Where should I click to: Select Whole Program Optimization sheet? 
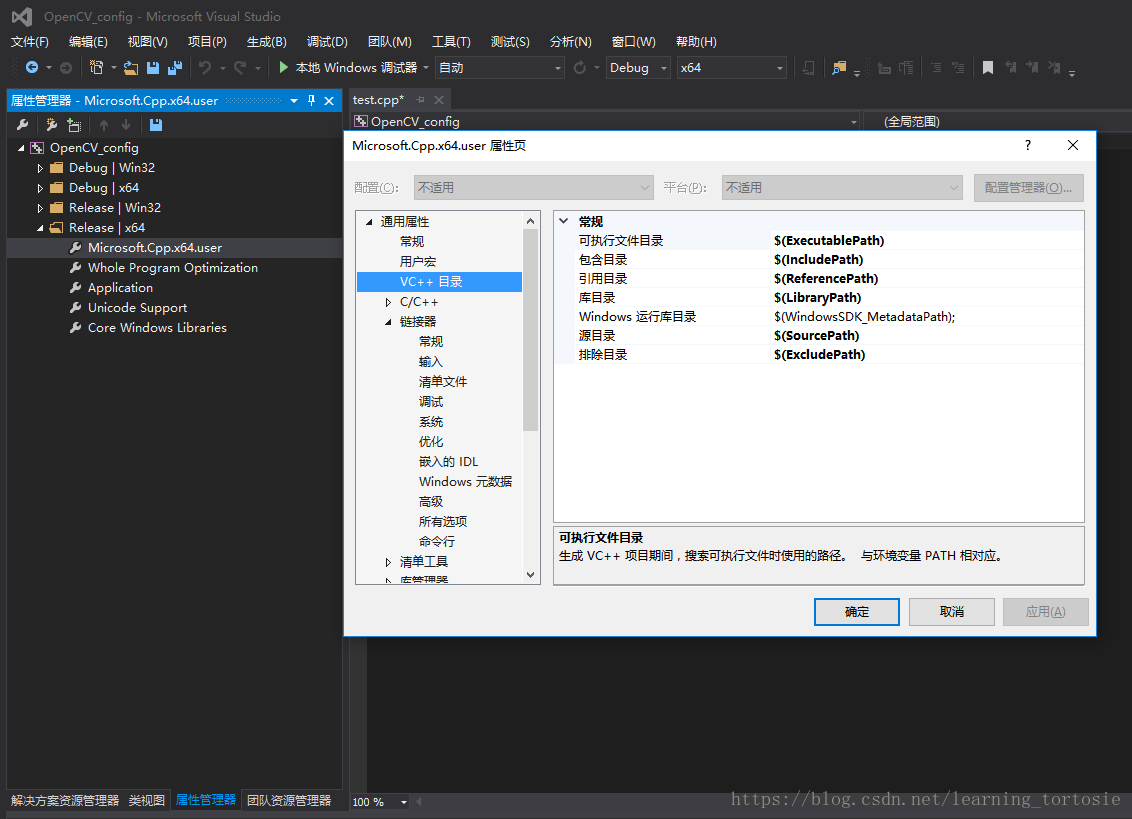[x=173, y=268]
